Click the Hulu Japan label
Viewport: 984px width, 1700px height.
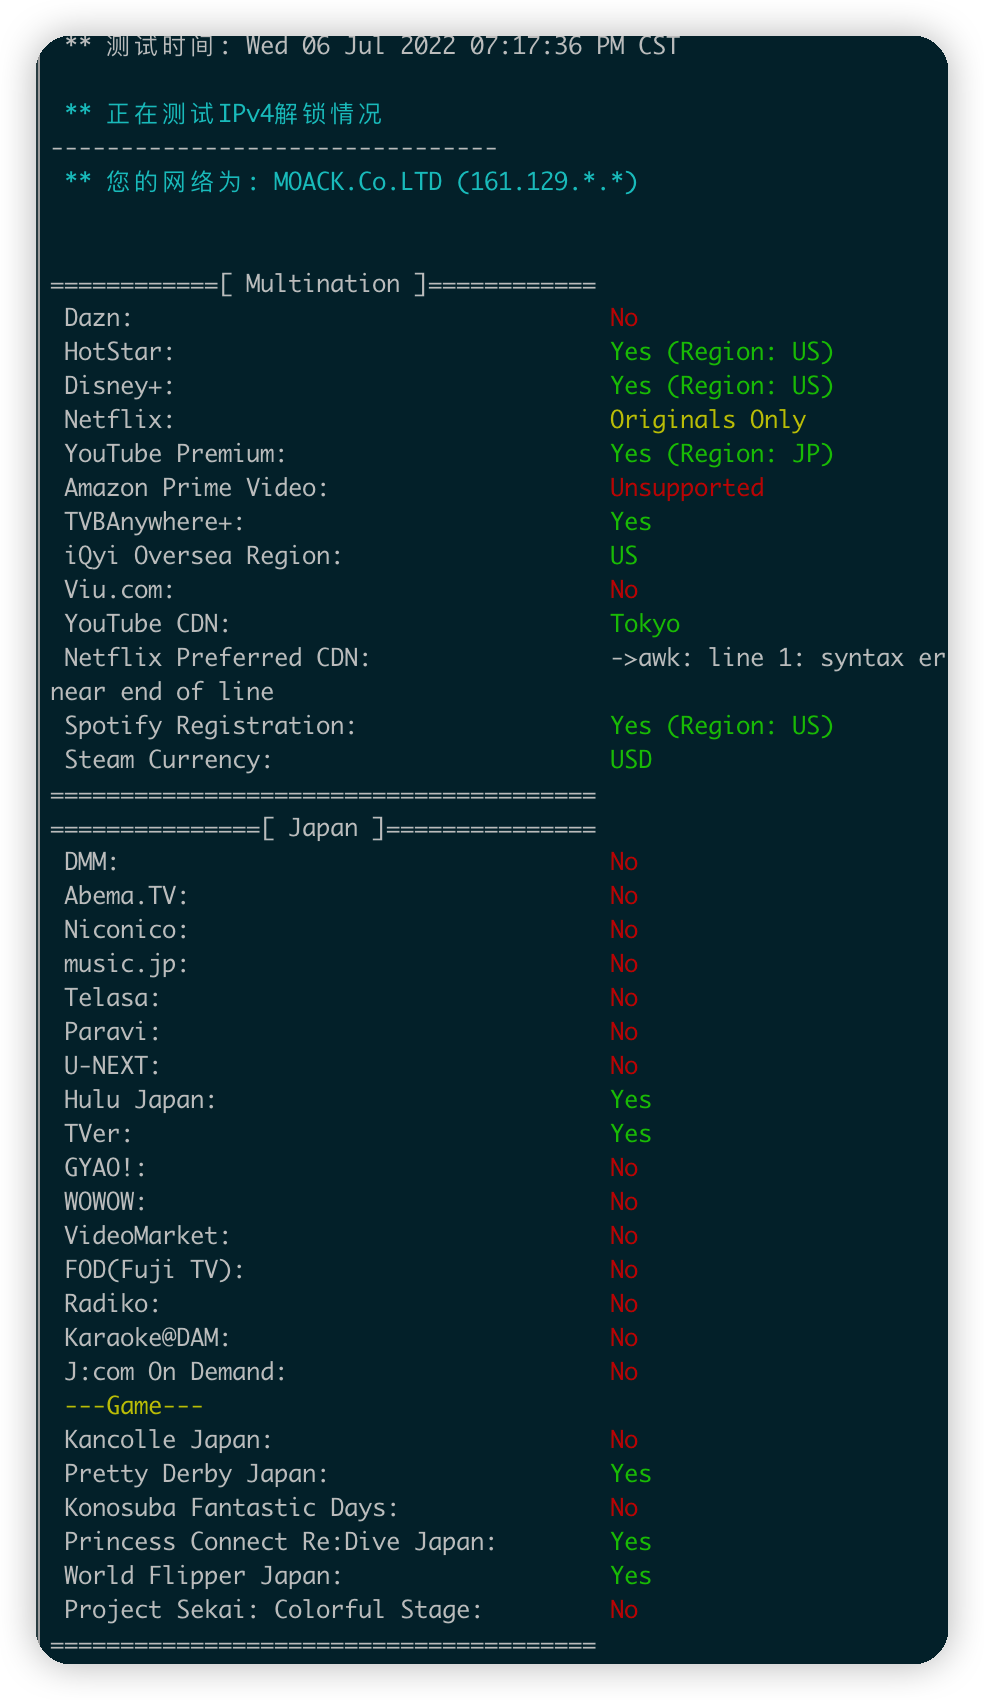pos(139,1100)
